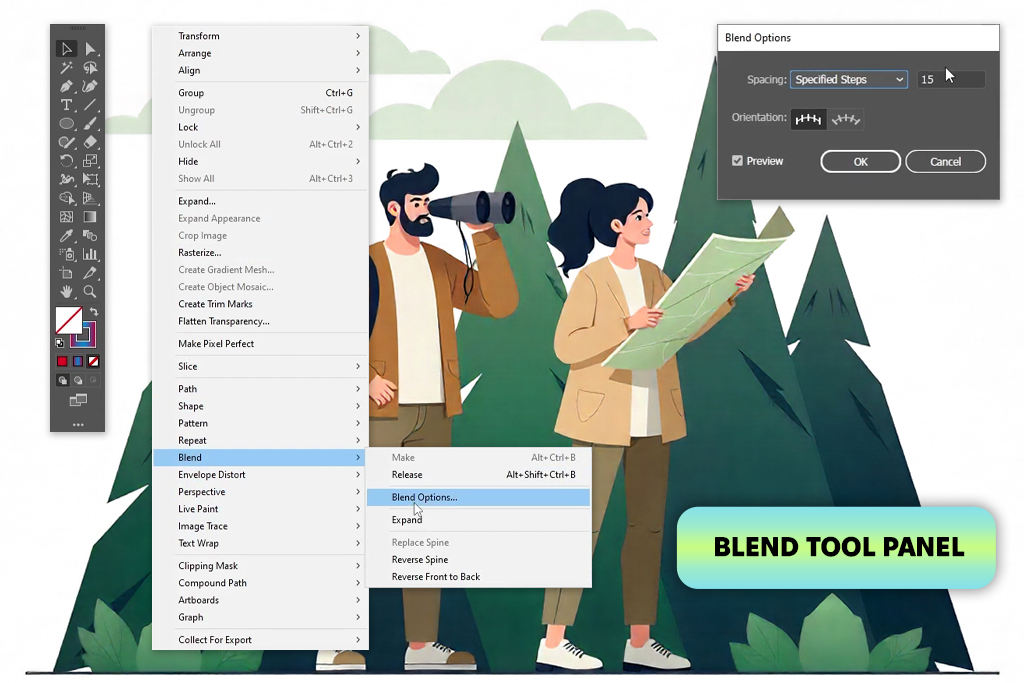Screen dimensions: 1024x683
Task: Select the Shaper tool
Action: (66, 142)
